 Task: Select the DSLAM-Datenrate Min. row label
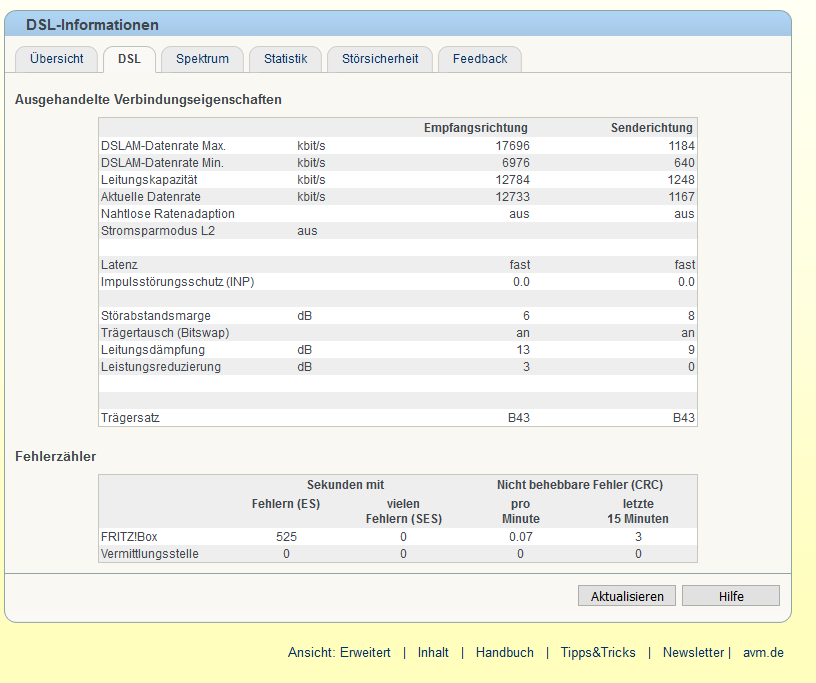pos(162,163)
